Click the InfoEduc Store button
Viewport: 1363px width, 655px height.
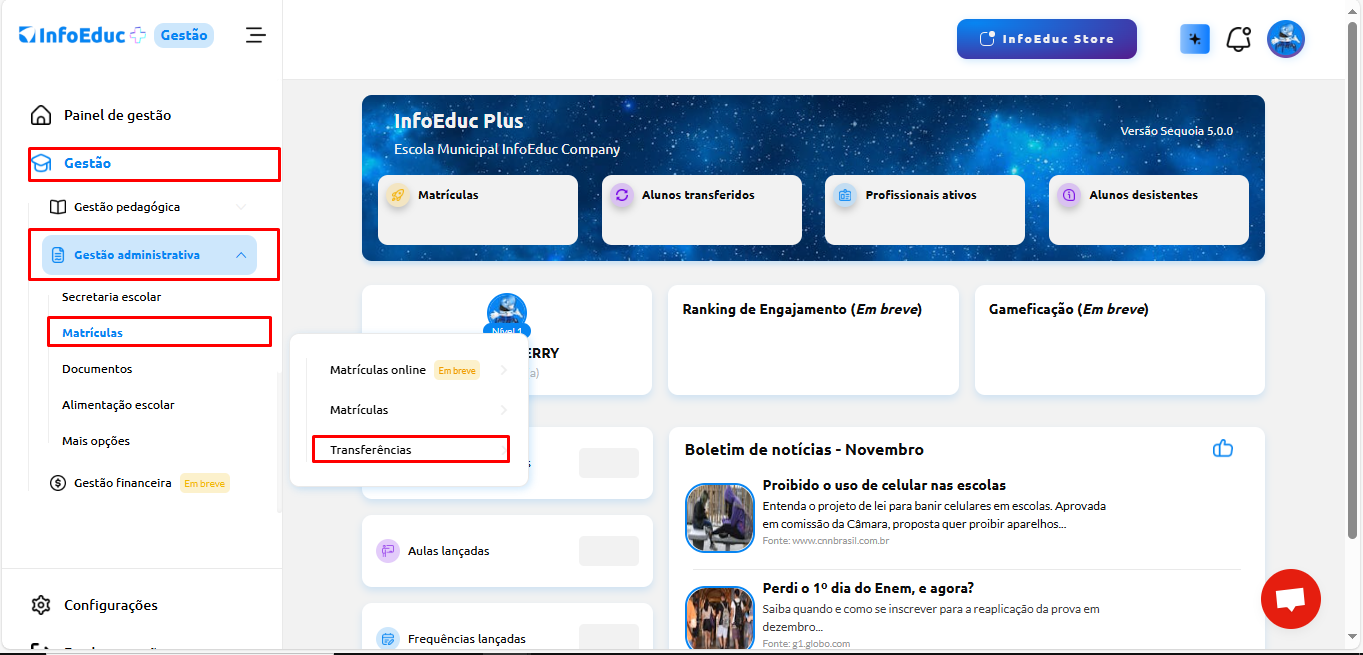(1047, 39)
